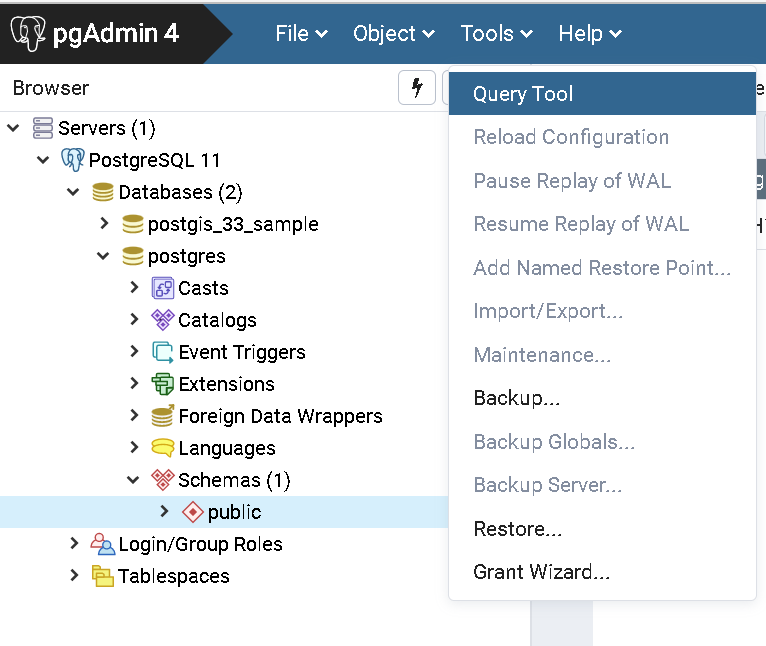Select the Languages label
This screenshot has width=766, height=646.
coord(227,449)
